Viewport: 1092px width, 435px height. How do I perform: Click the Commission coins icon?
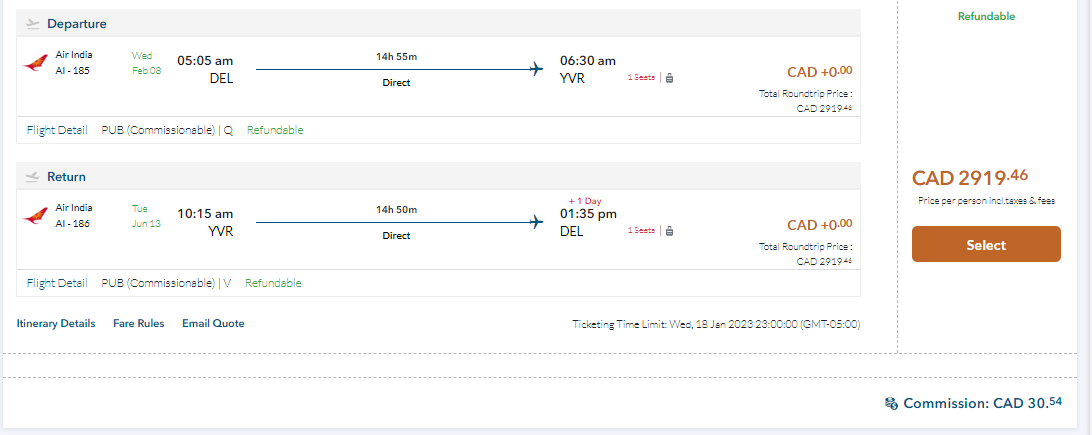pos(891,404)
